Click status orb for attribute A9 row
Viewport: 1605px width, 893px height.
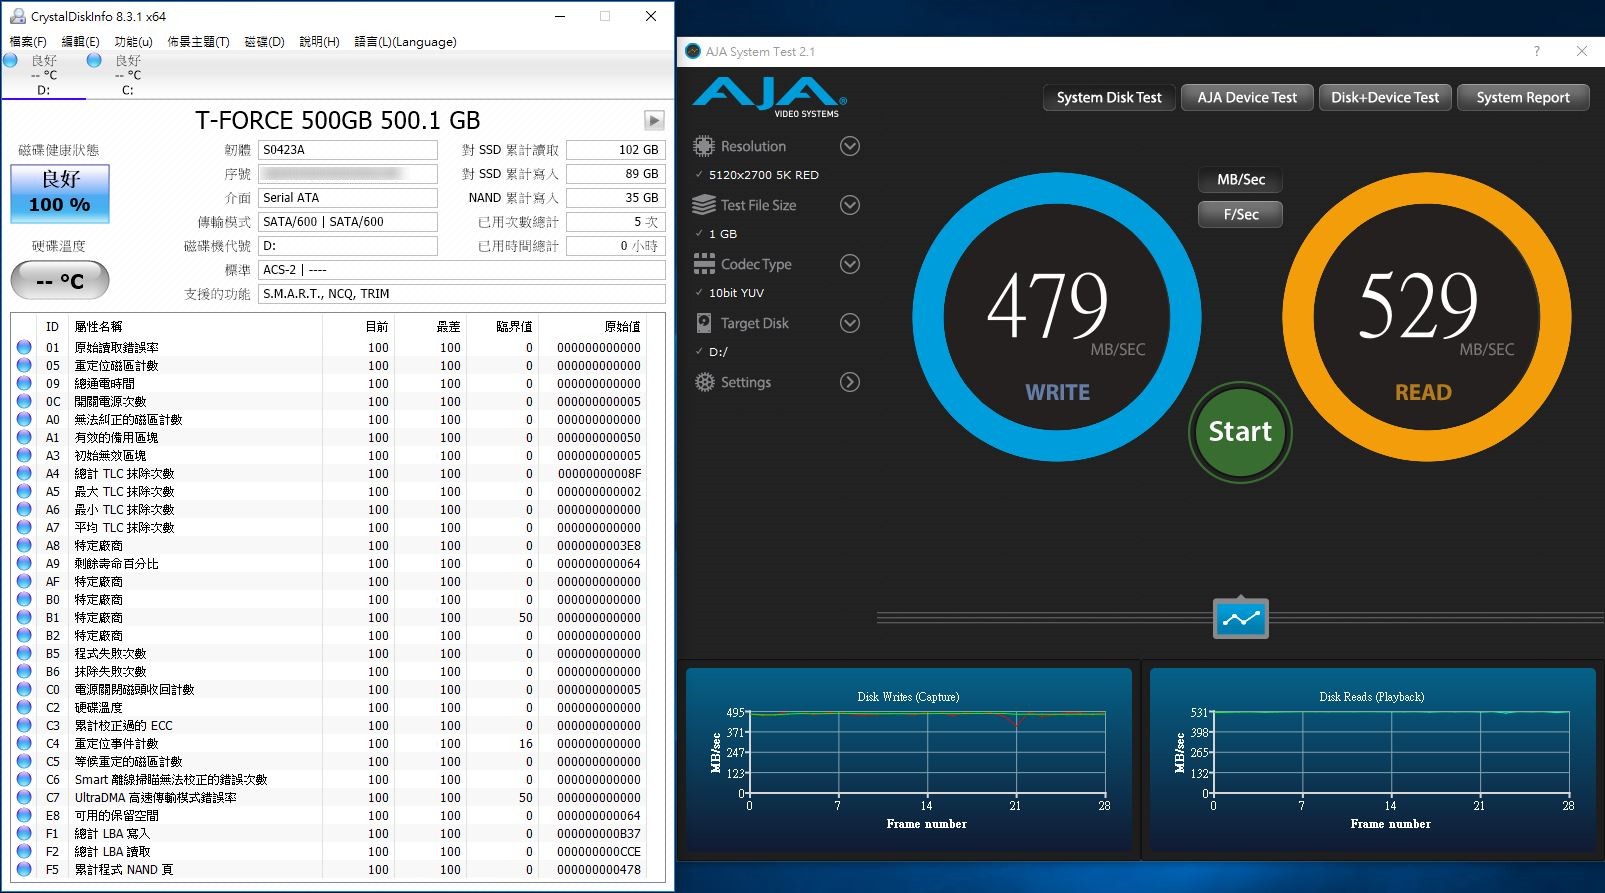(x=24, y=564)
